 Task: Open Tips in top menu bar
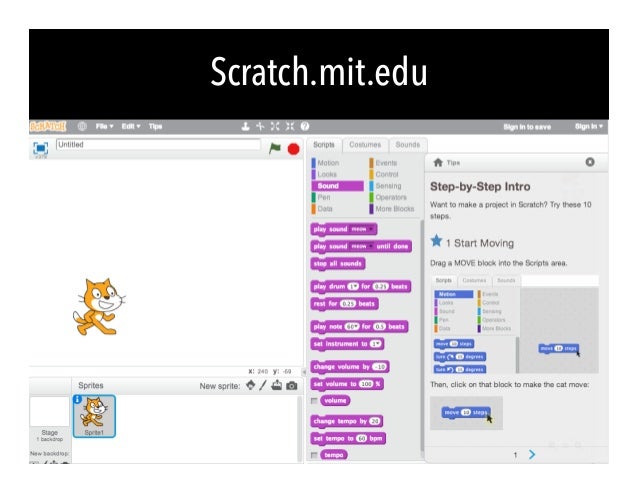(x=155, y=127)
